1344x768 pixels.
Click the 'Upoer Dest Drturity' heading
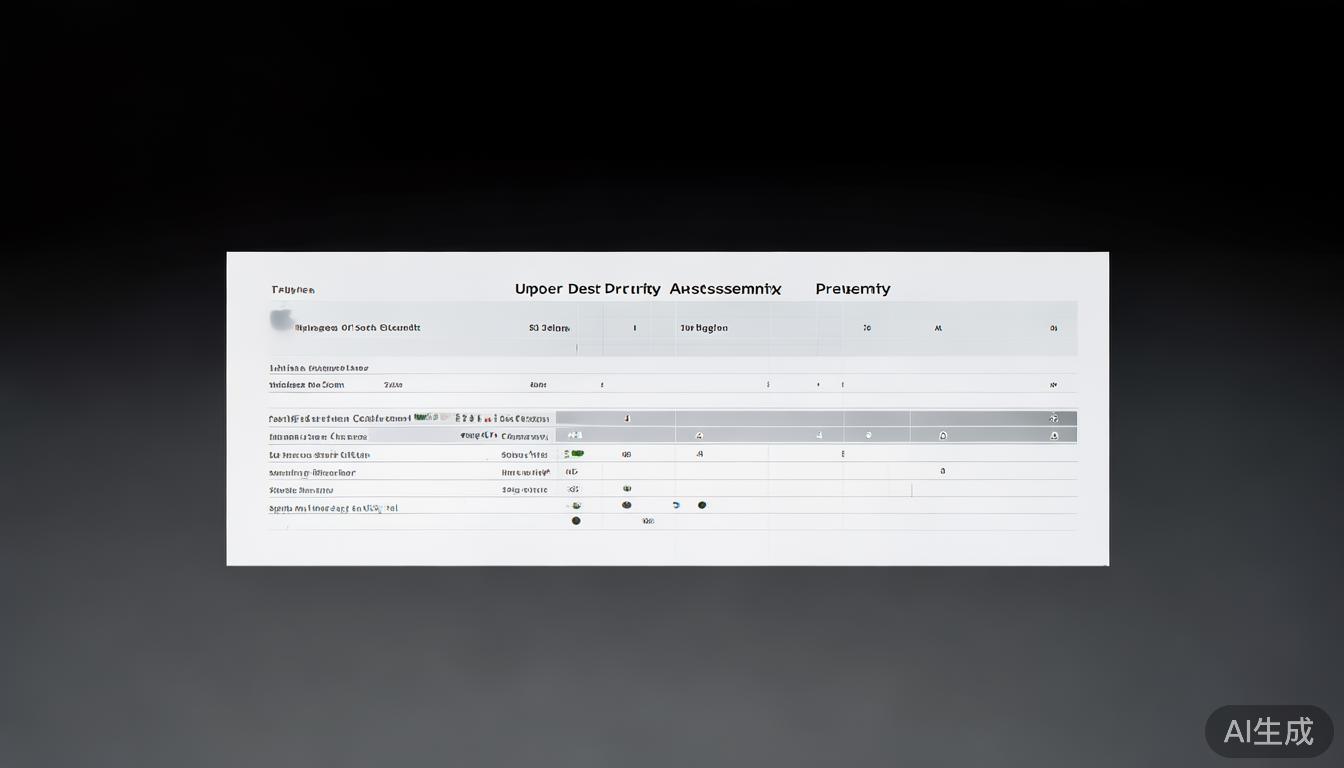pyautogui.click(x=587, y=289)
